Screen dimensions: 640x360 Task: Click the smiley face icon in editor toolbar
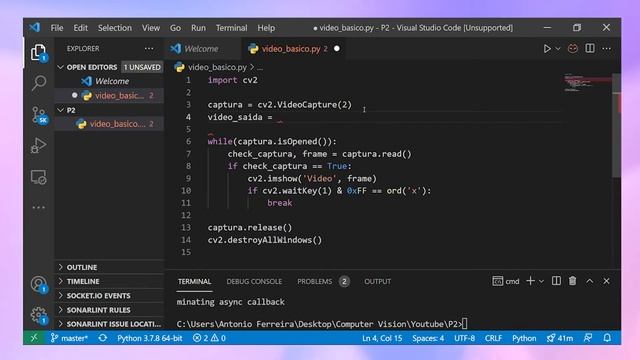[573, 49]
